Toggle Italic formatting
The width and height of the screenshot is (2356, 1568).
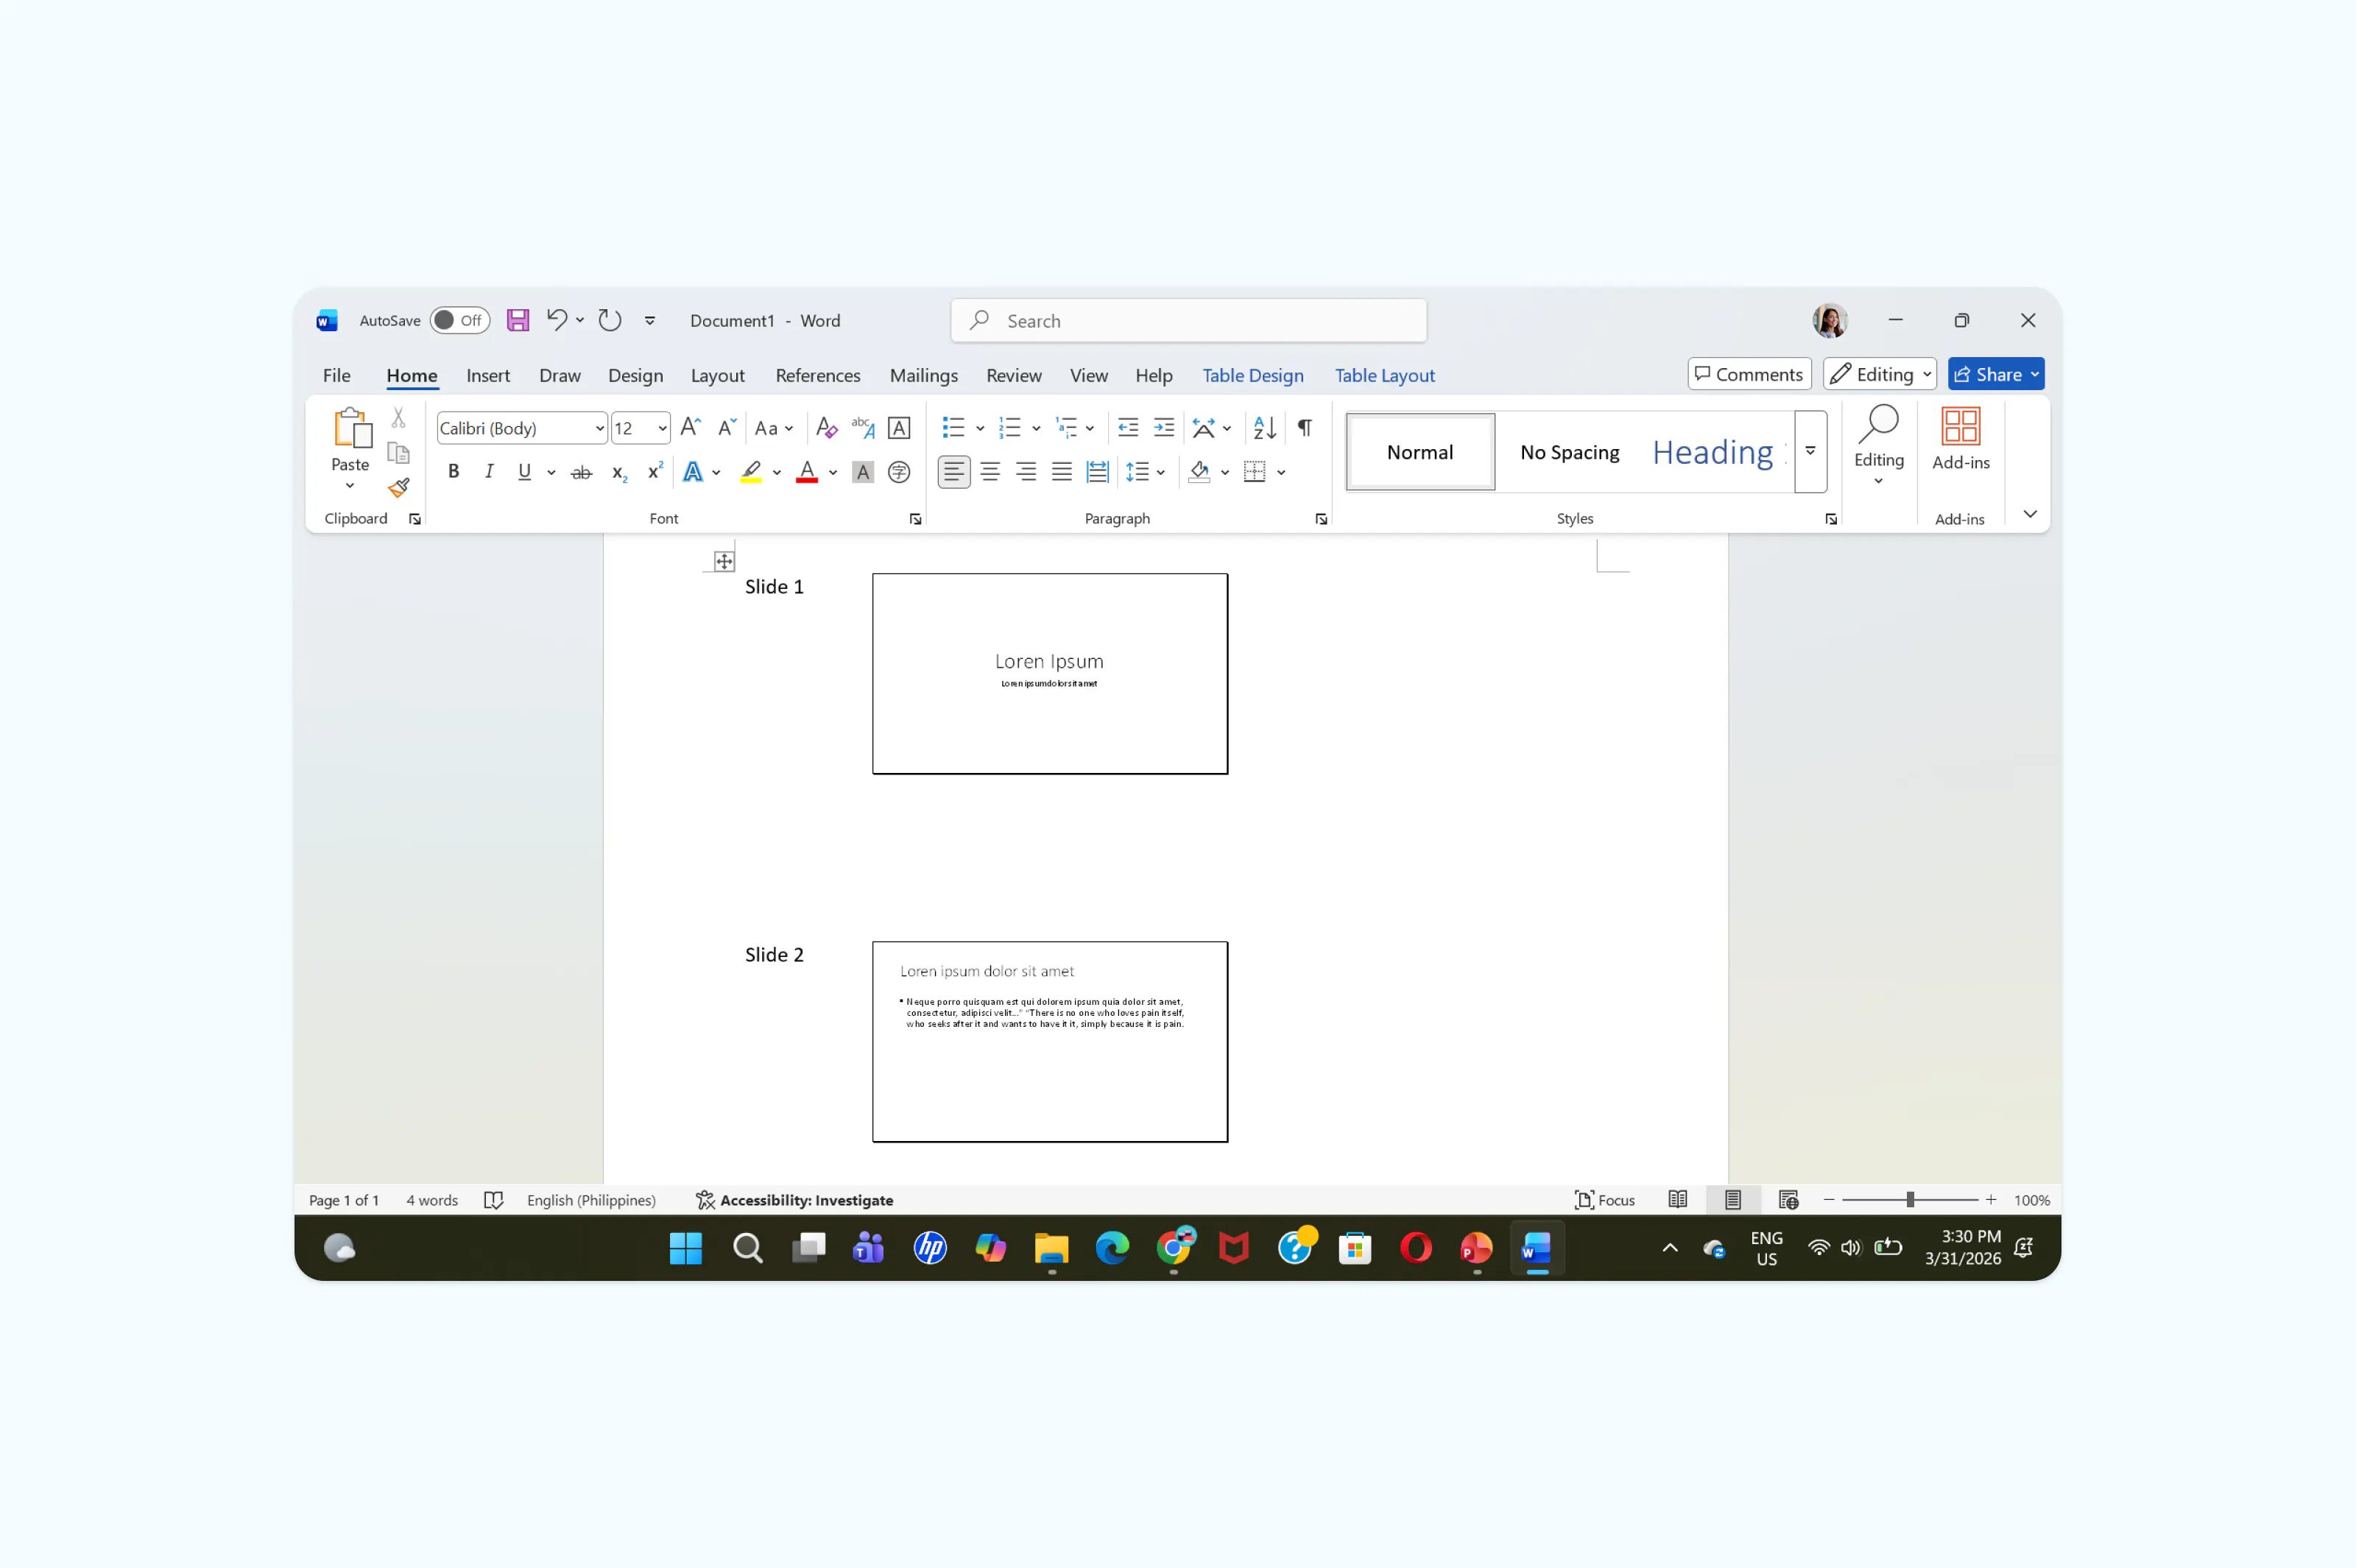(489, 472)
